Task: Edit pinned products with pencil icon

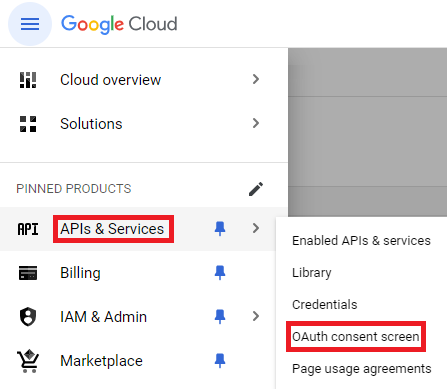Action: (256, 189)
